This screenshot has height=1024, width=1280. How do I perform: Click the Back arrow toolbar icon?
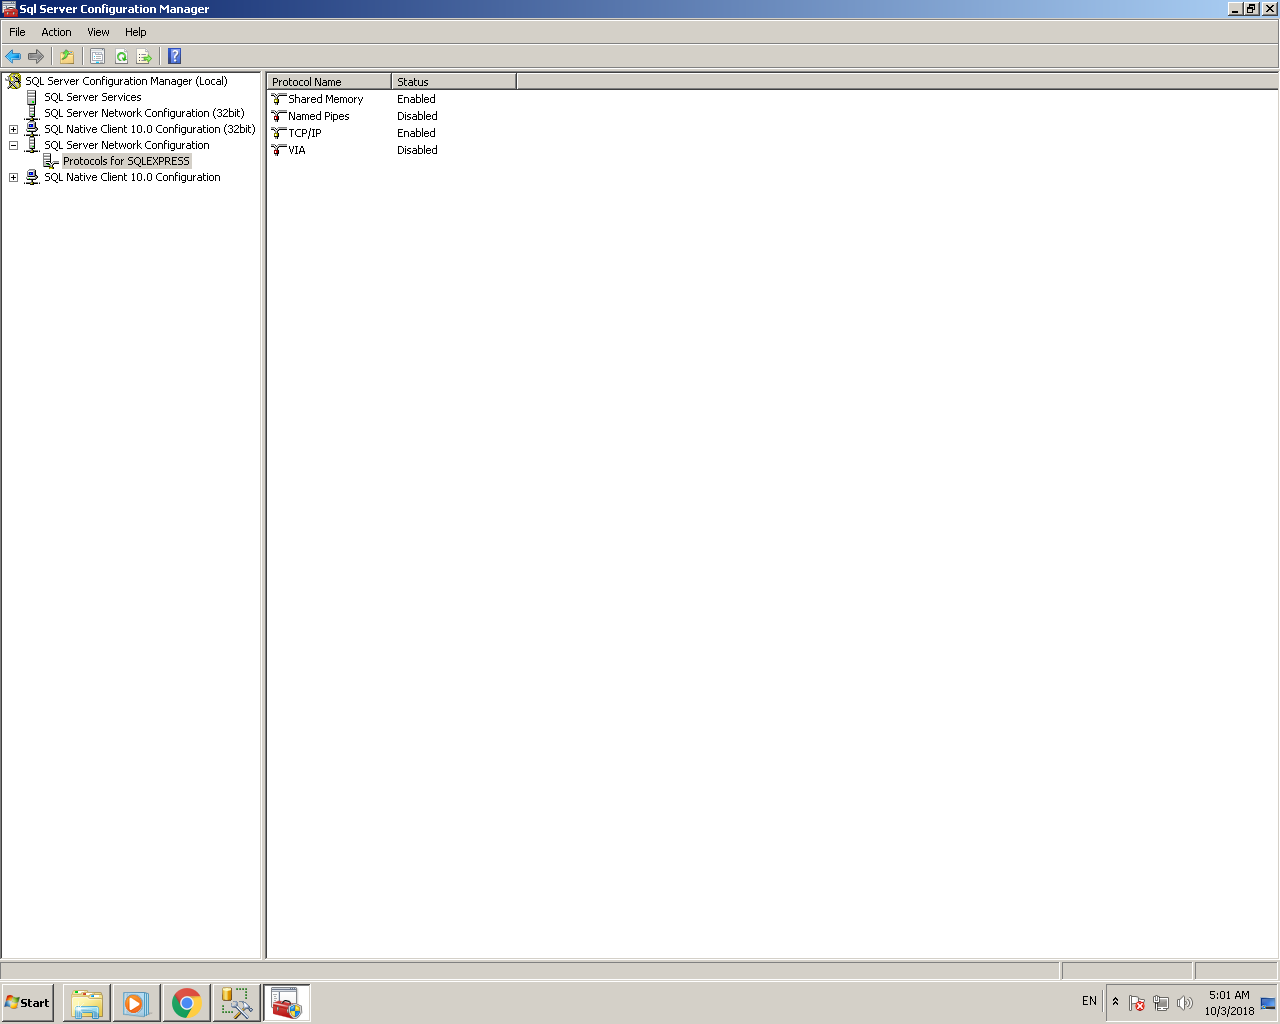tap(13, 56)
